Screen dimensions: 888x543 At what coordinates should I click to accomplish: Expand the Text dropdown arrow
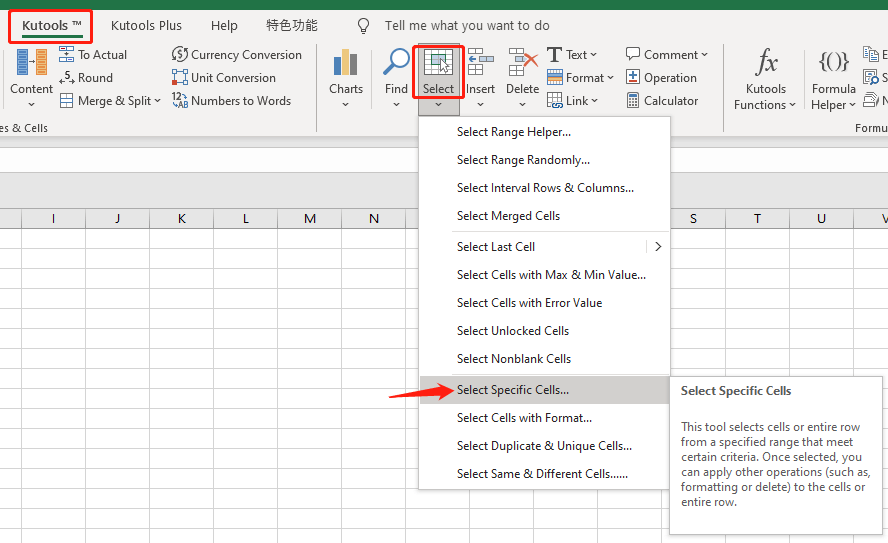pyautogui.click(x=594, y=55)
